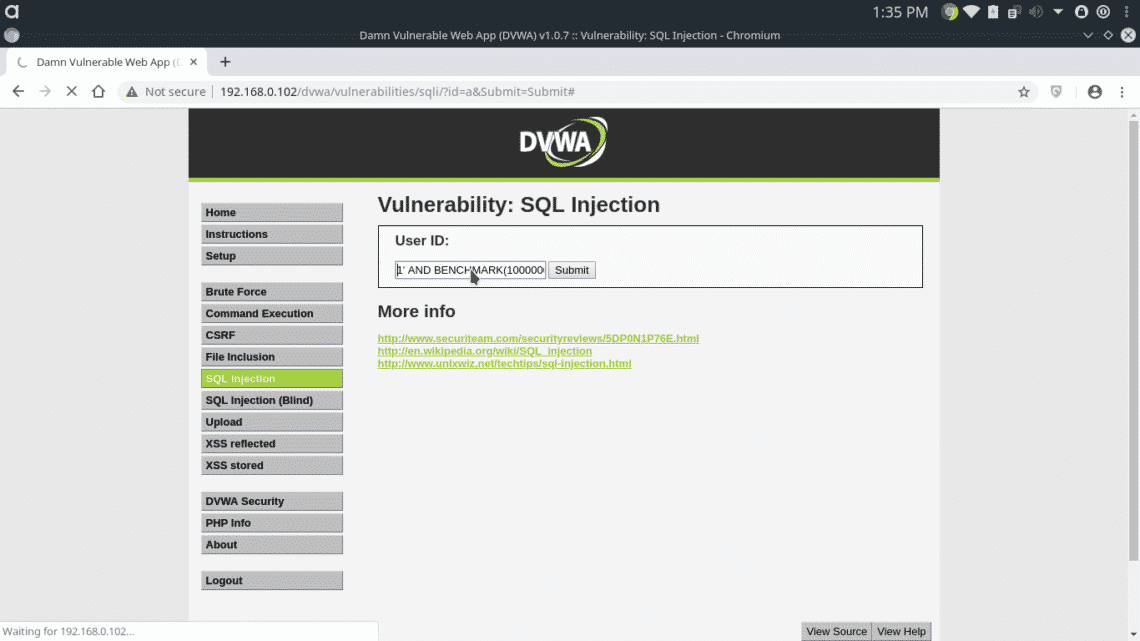Open the Wikipedia SQL_injection link
This screenshot has height=641, width=1140.
point(485,351)
